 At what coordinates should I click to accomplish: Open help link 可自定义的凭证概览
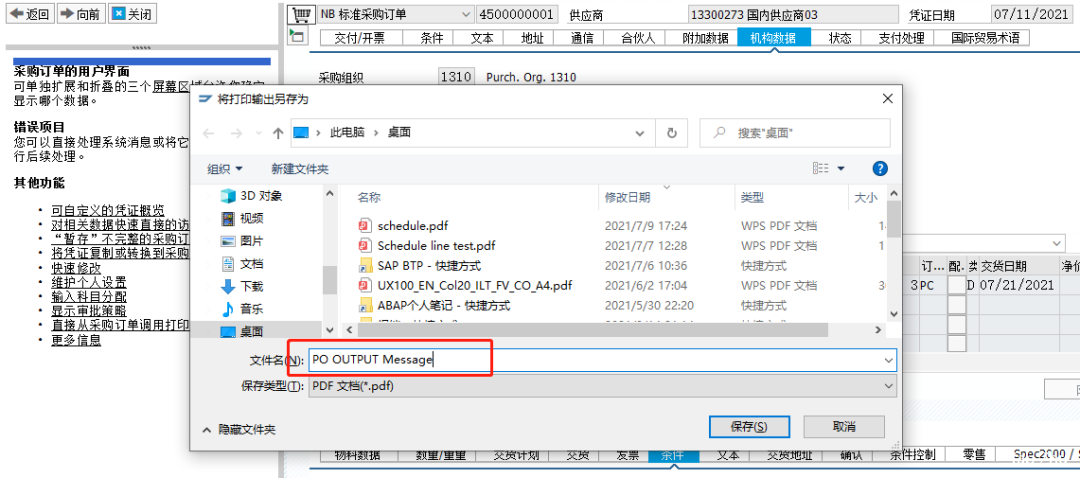pos(108,210)
